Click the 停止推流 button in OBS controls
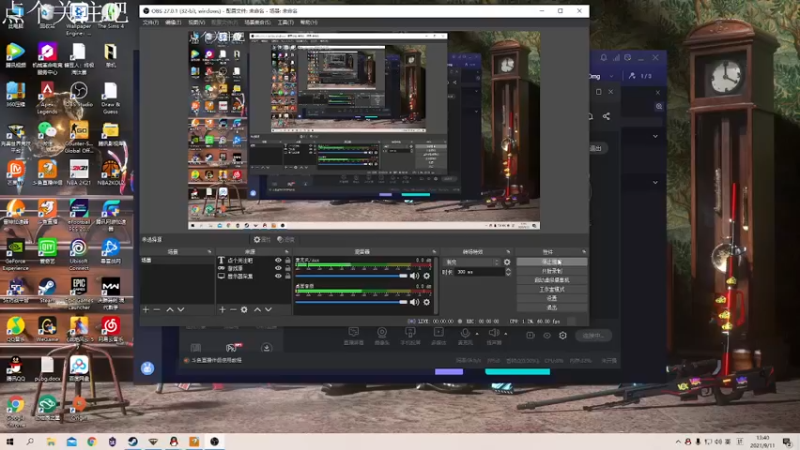The image size is (800, 450). [552, 262]
